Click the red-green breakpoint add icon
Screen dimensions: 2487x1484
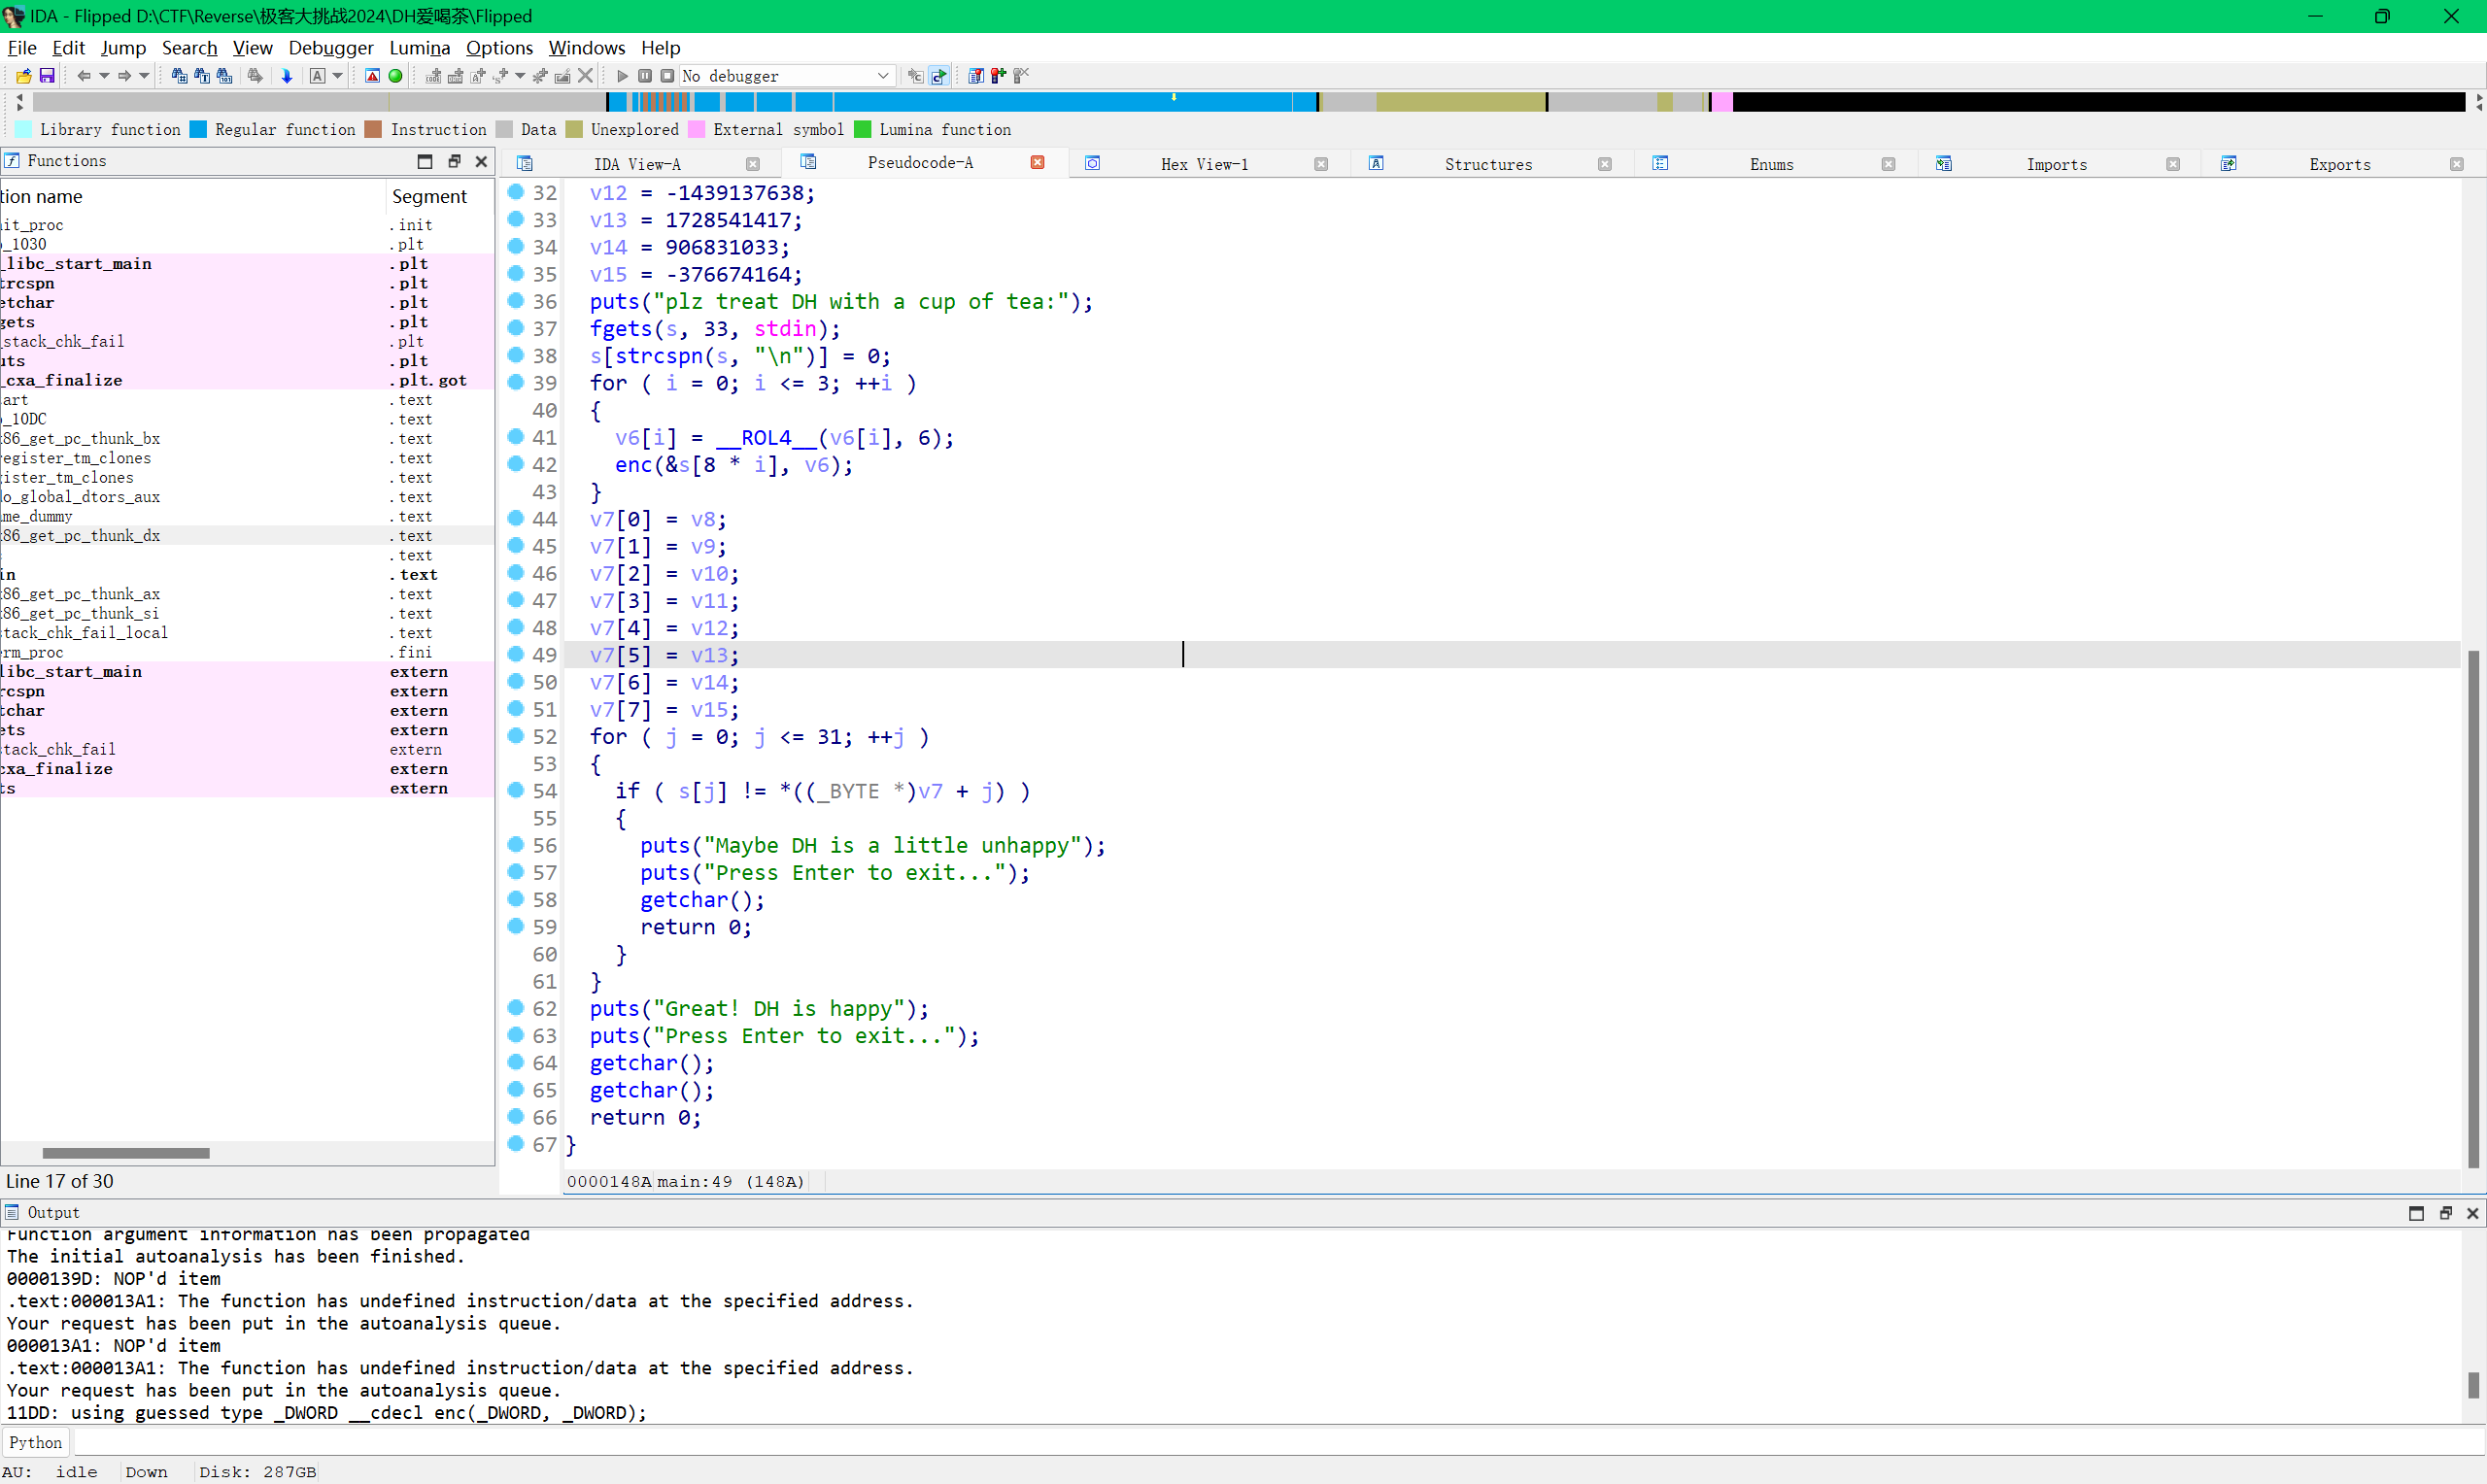(998, 76)
